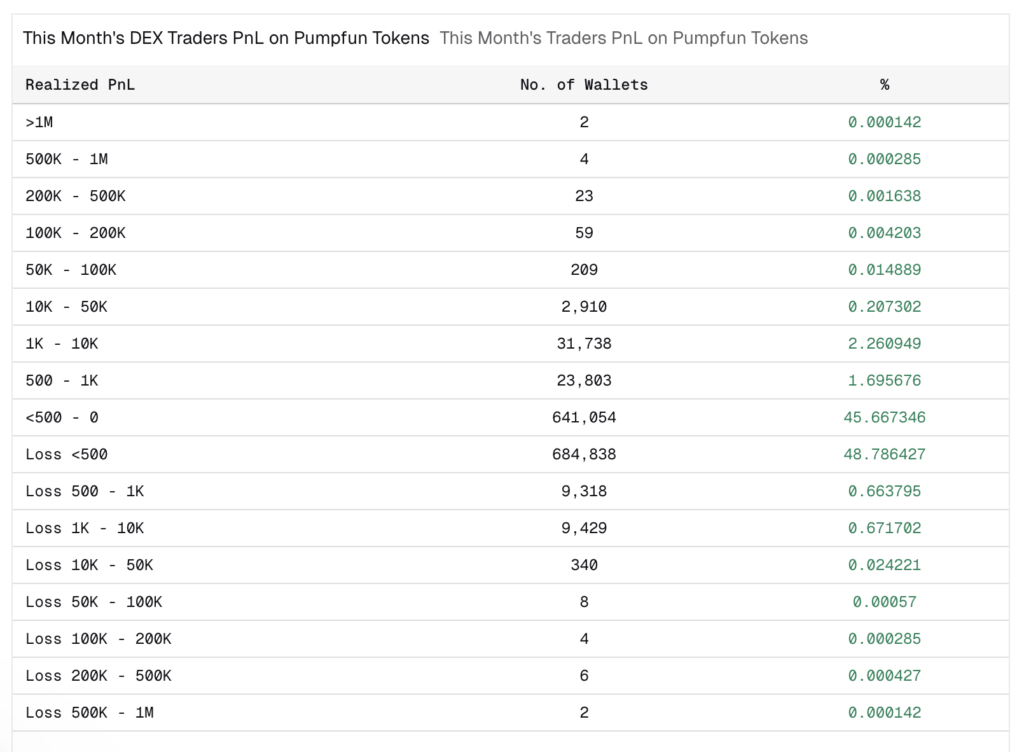
Task: Click the 641,054 wallets cell
Action: [x=584, y=417]
